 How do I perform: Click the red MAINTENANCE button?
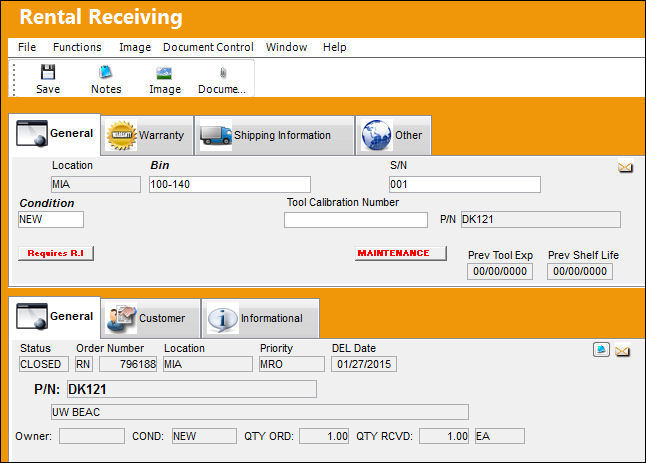click(x=400, y=253)
